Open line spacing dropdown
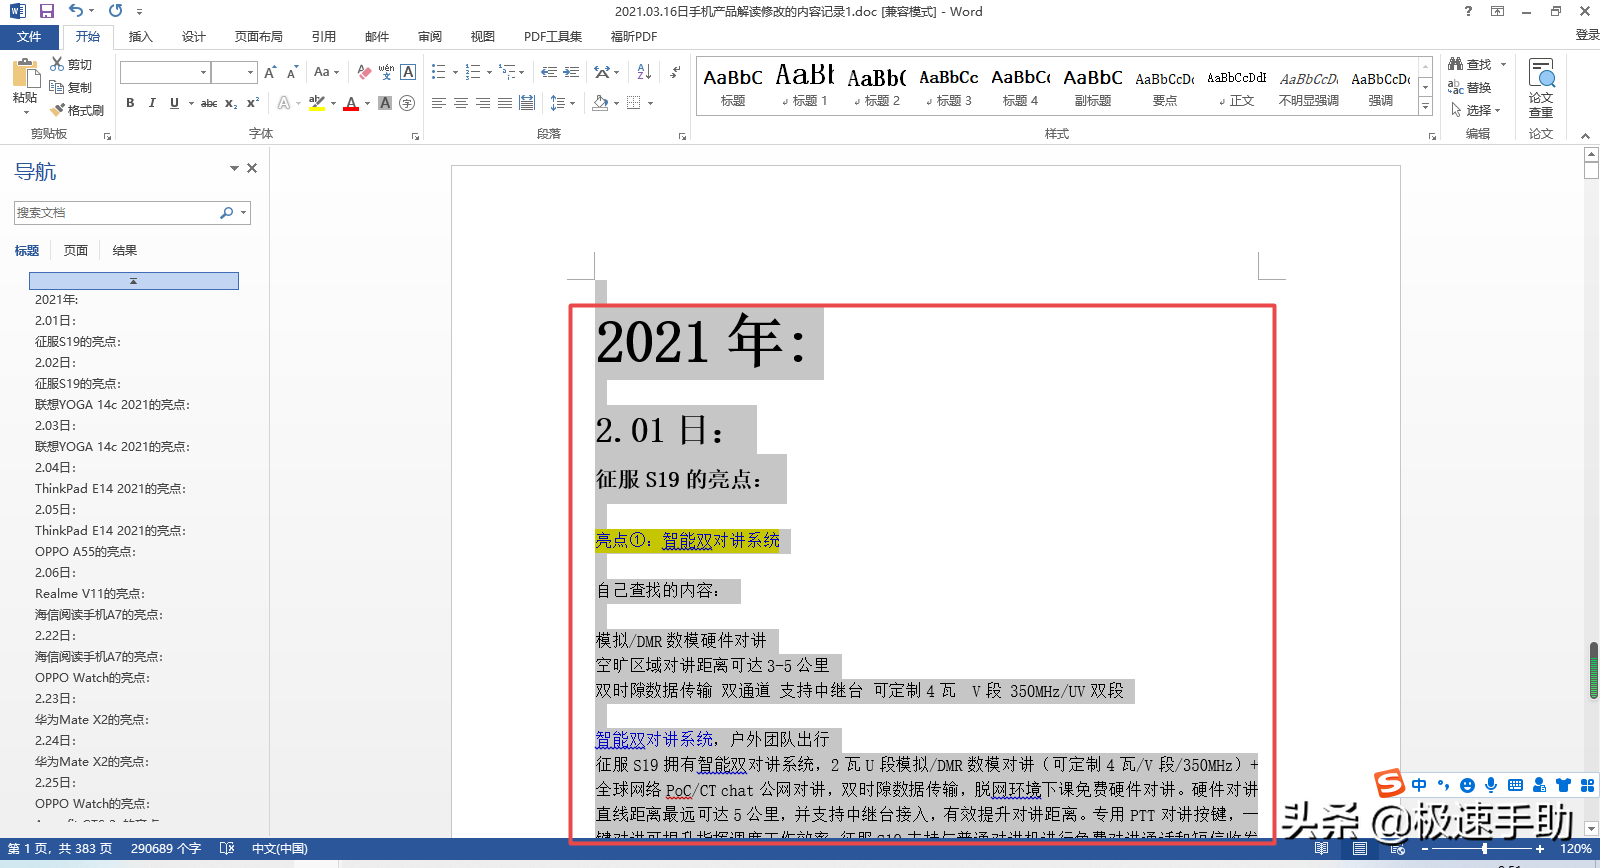The image size is (1600, 868). pyautogui.click(x=563, y=103)
